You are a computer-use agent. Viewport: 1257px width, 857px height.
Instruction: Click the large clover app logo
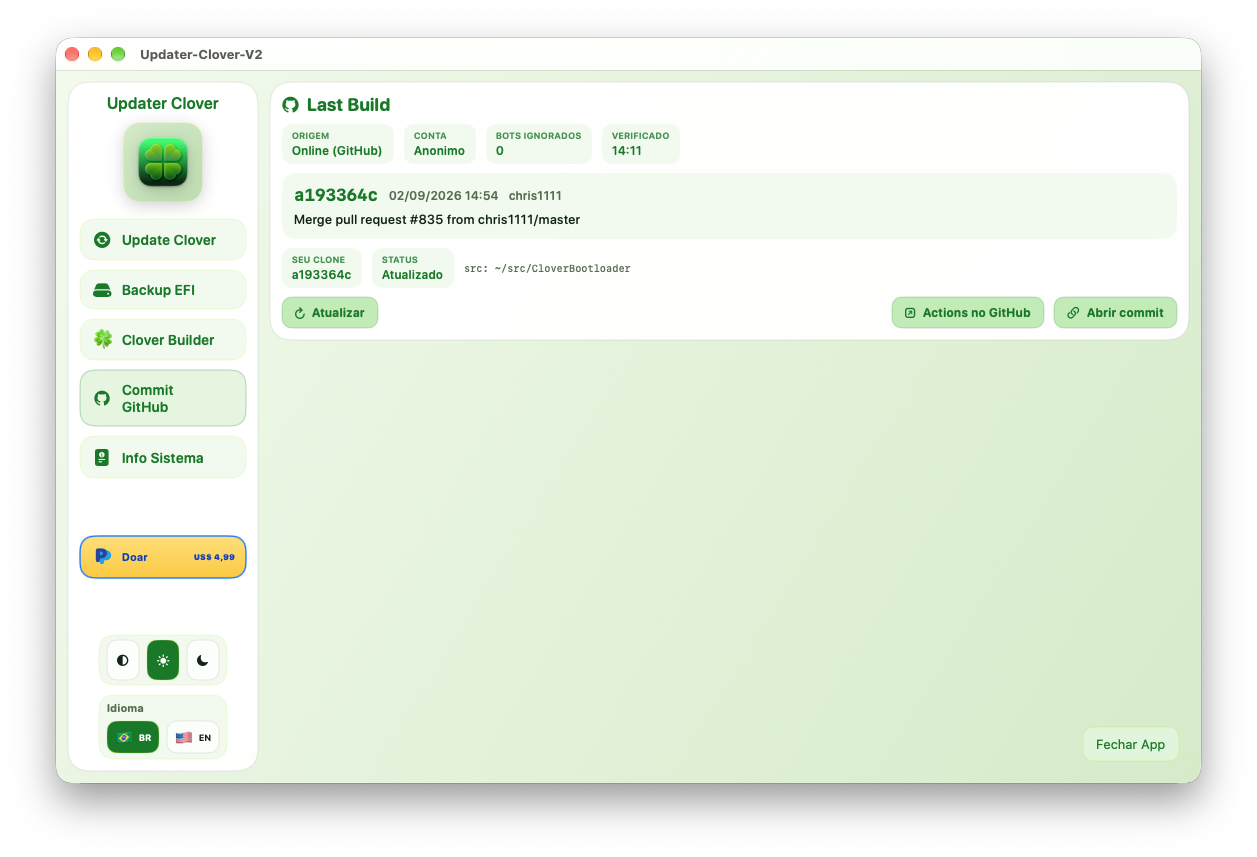163,162
